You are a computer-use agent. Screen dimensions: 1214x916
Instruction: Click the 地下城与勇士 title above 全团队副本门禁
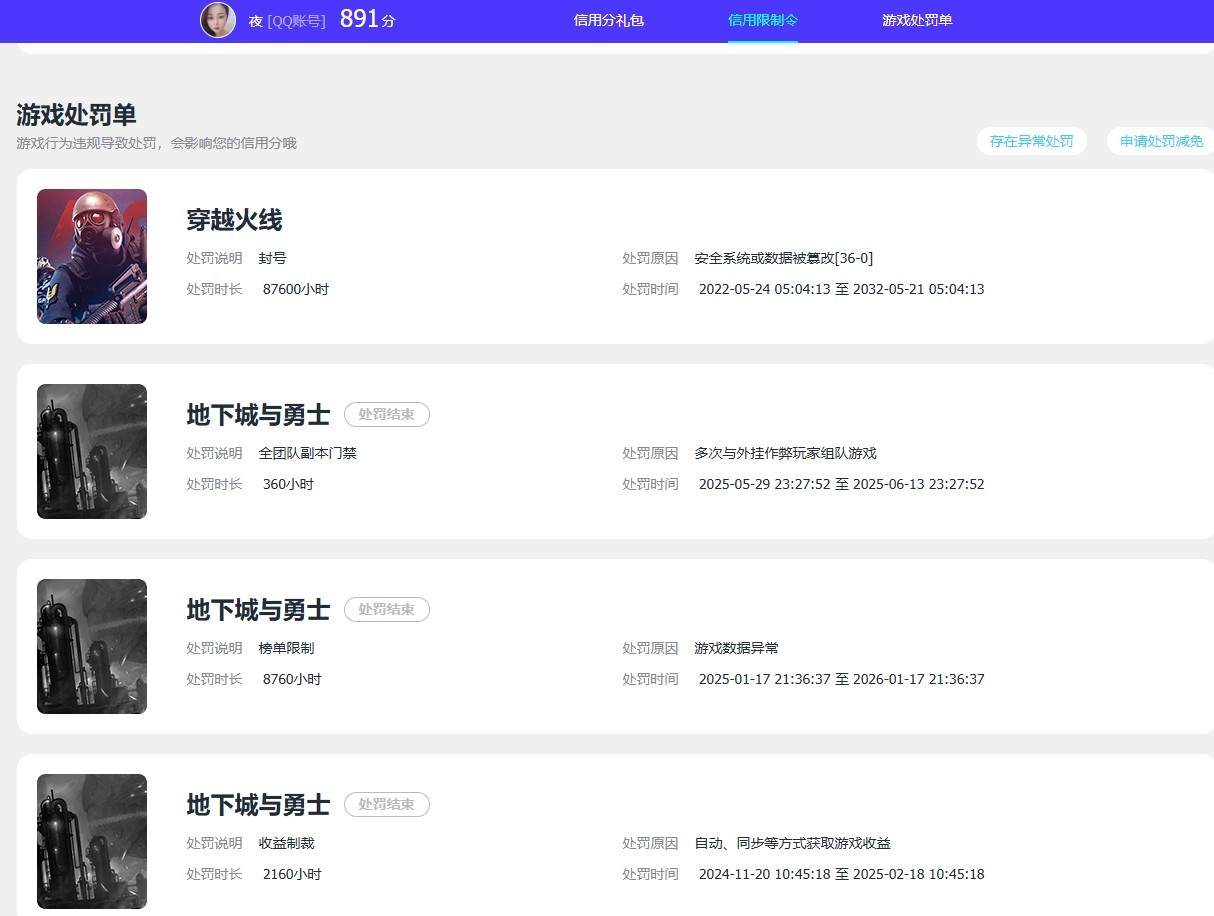tap(258, 415)
